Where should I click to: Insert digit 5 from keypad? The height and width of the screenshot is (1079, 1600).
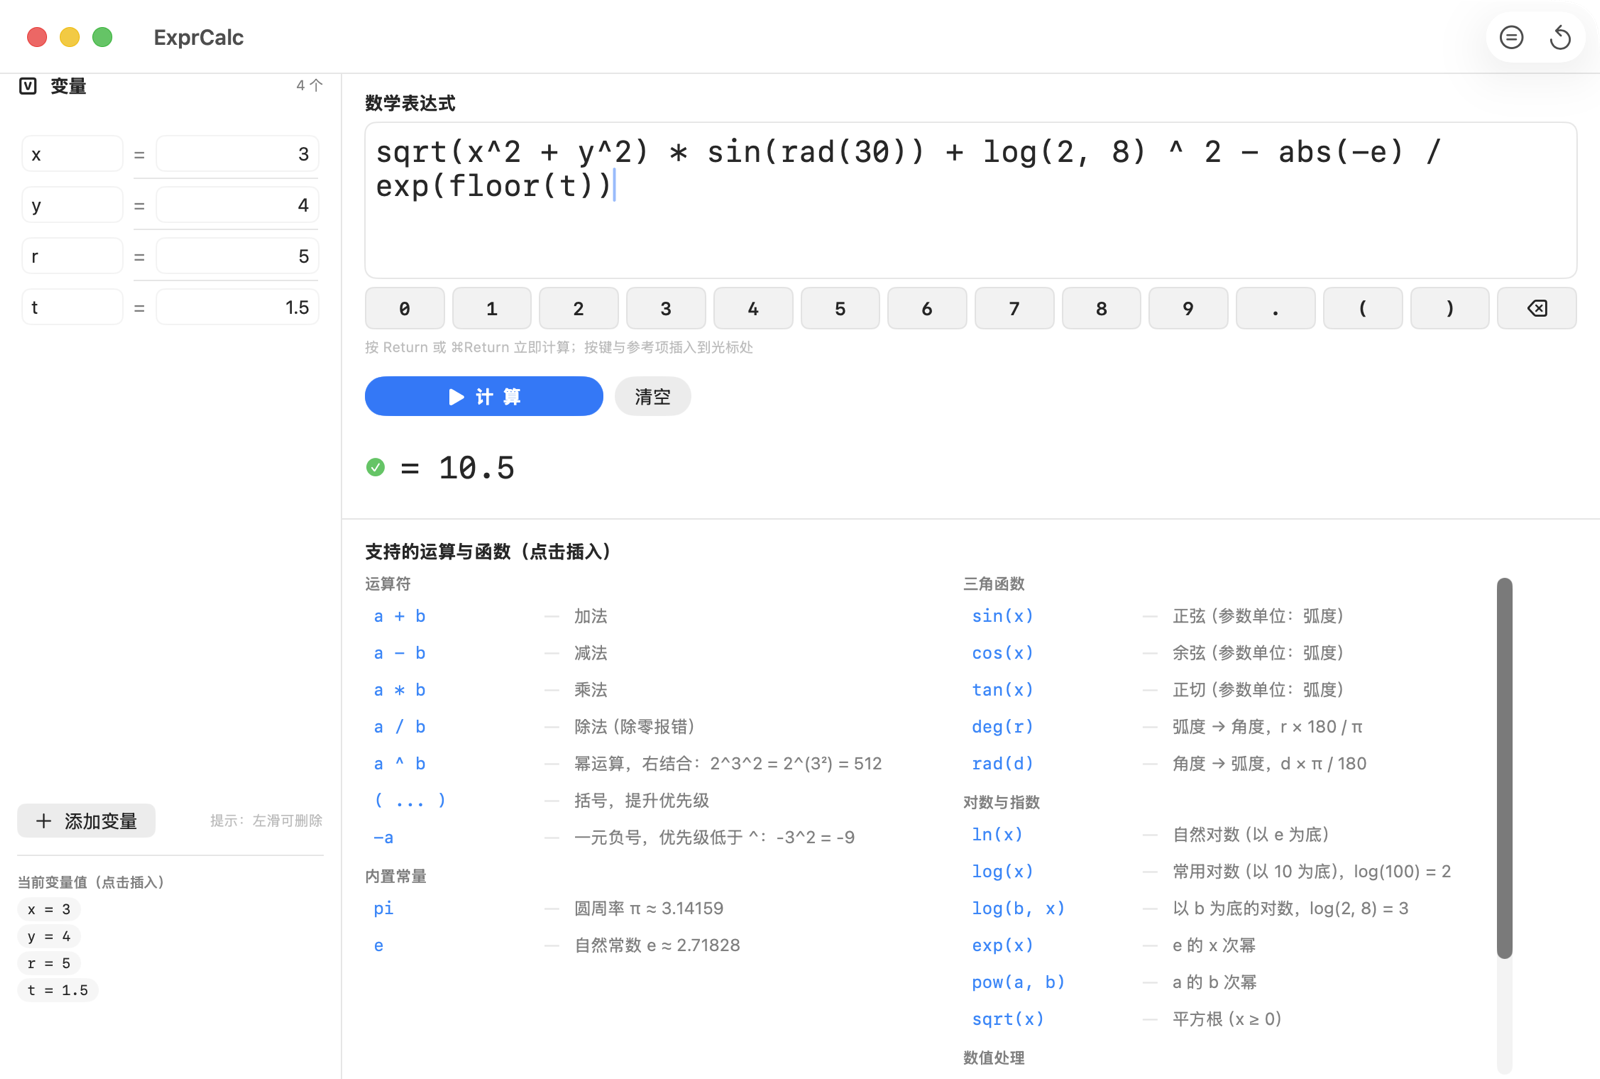coord(840,308)
